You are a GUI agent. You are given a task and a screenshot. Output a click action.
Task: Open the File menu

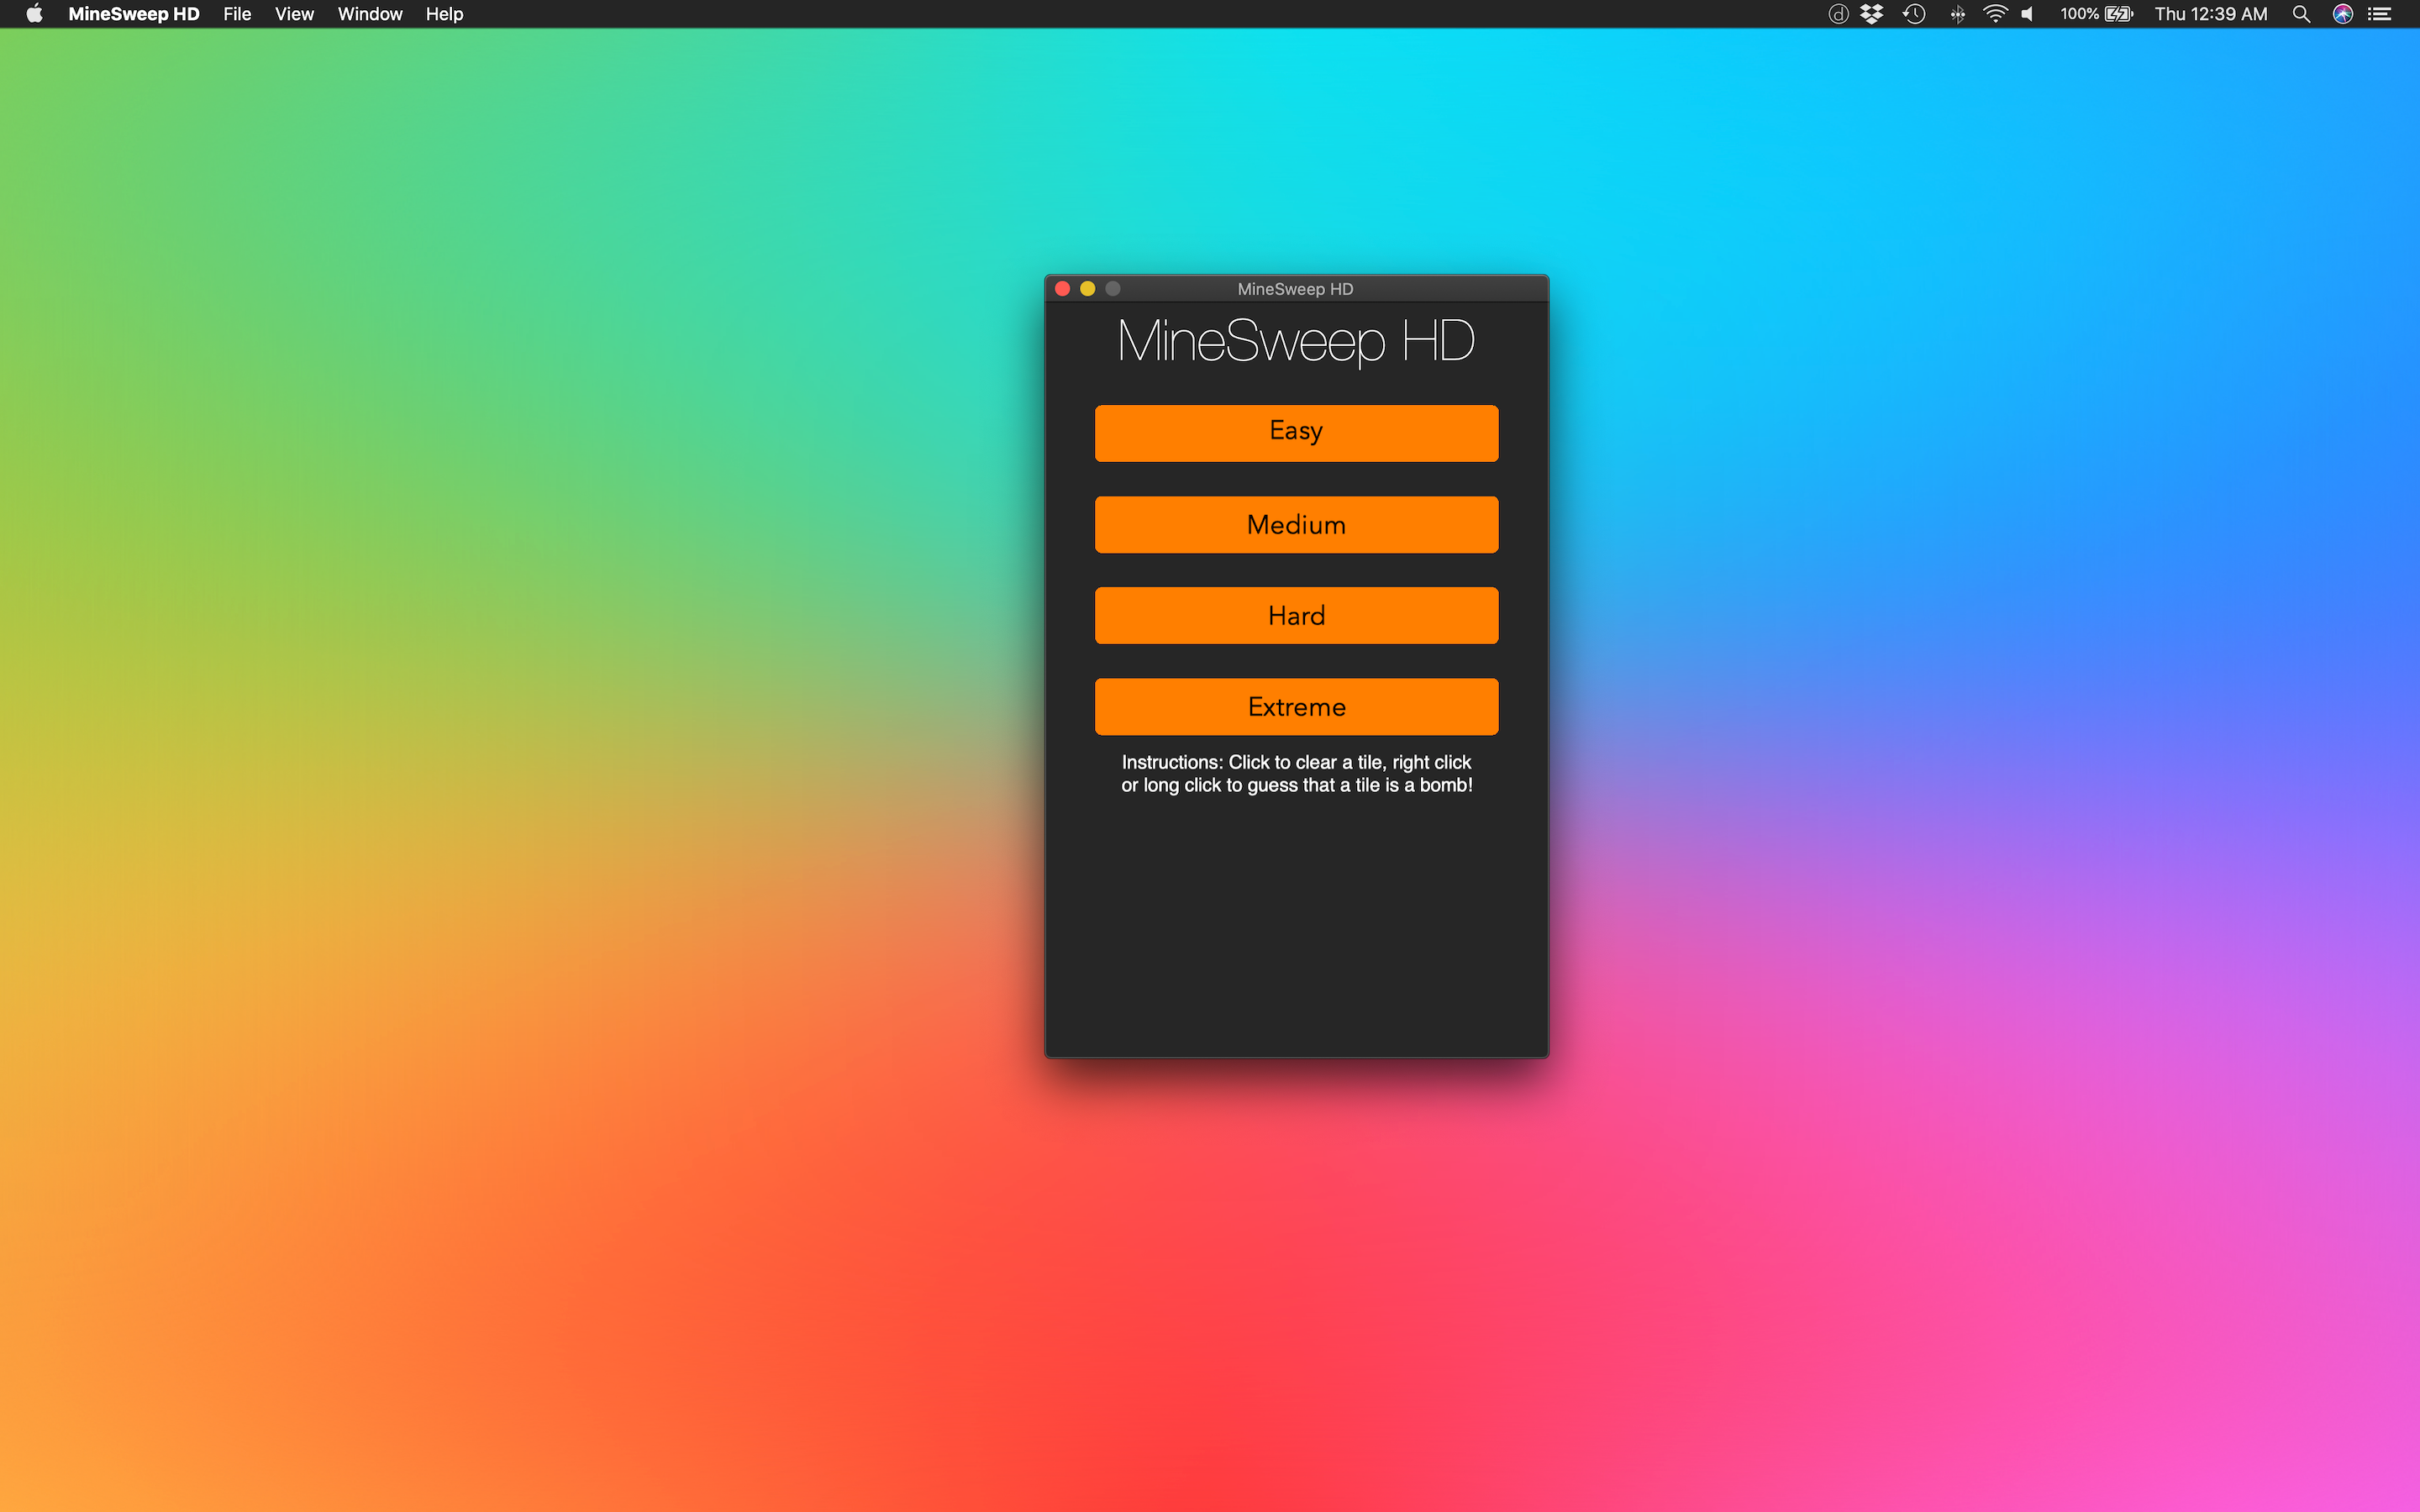[237, 14]
